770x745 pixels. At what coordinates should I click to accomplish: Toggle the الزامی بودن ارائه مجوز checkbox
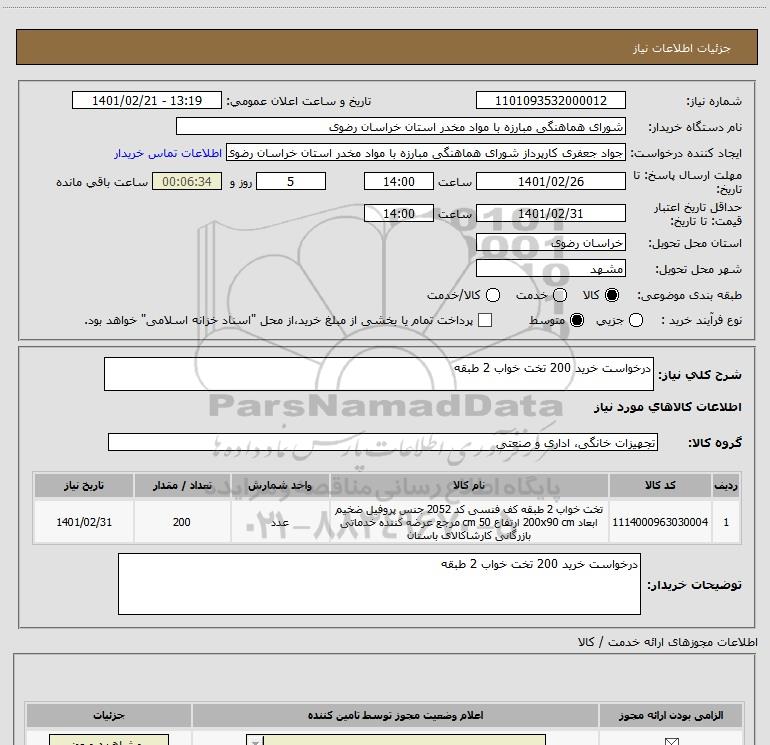671,741
